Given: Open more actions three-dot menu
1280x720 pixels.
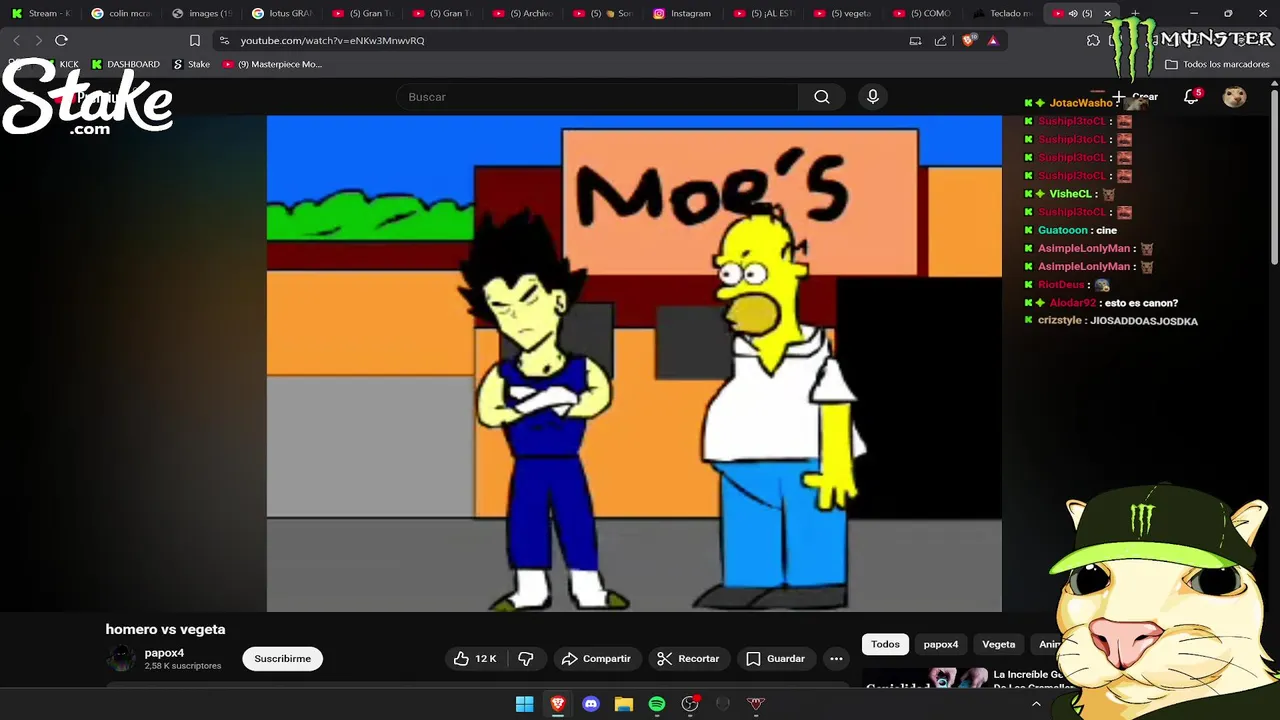Looking at the screenshot, I should coord(836,659).
